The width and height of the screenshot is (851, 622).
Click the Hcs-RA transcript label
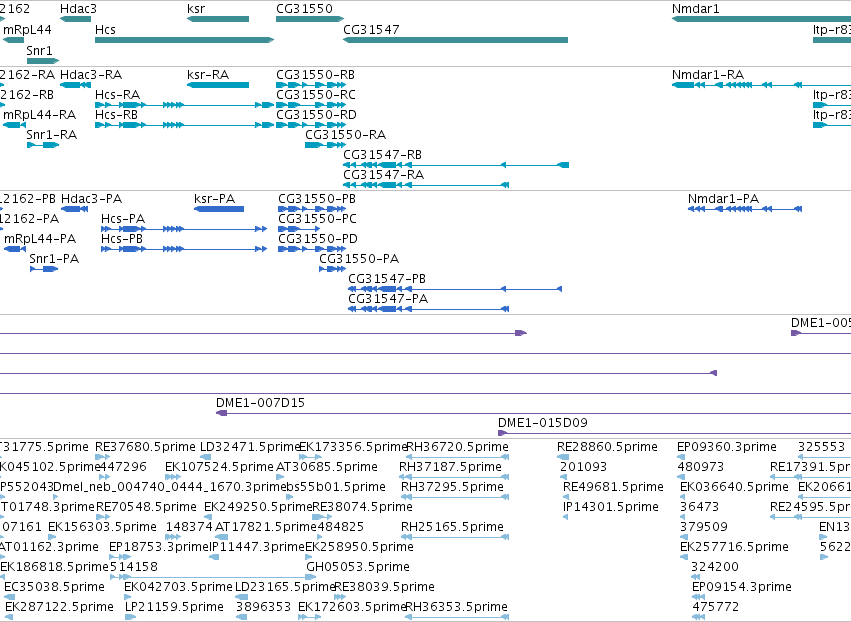117,95
